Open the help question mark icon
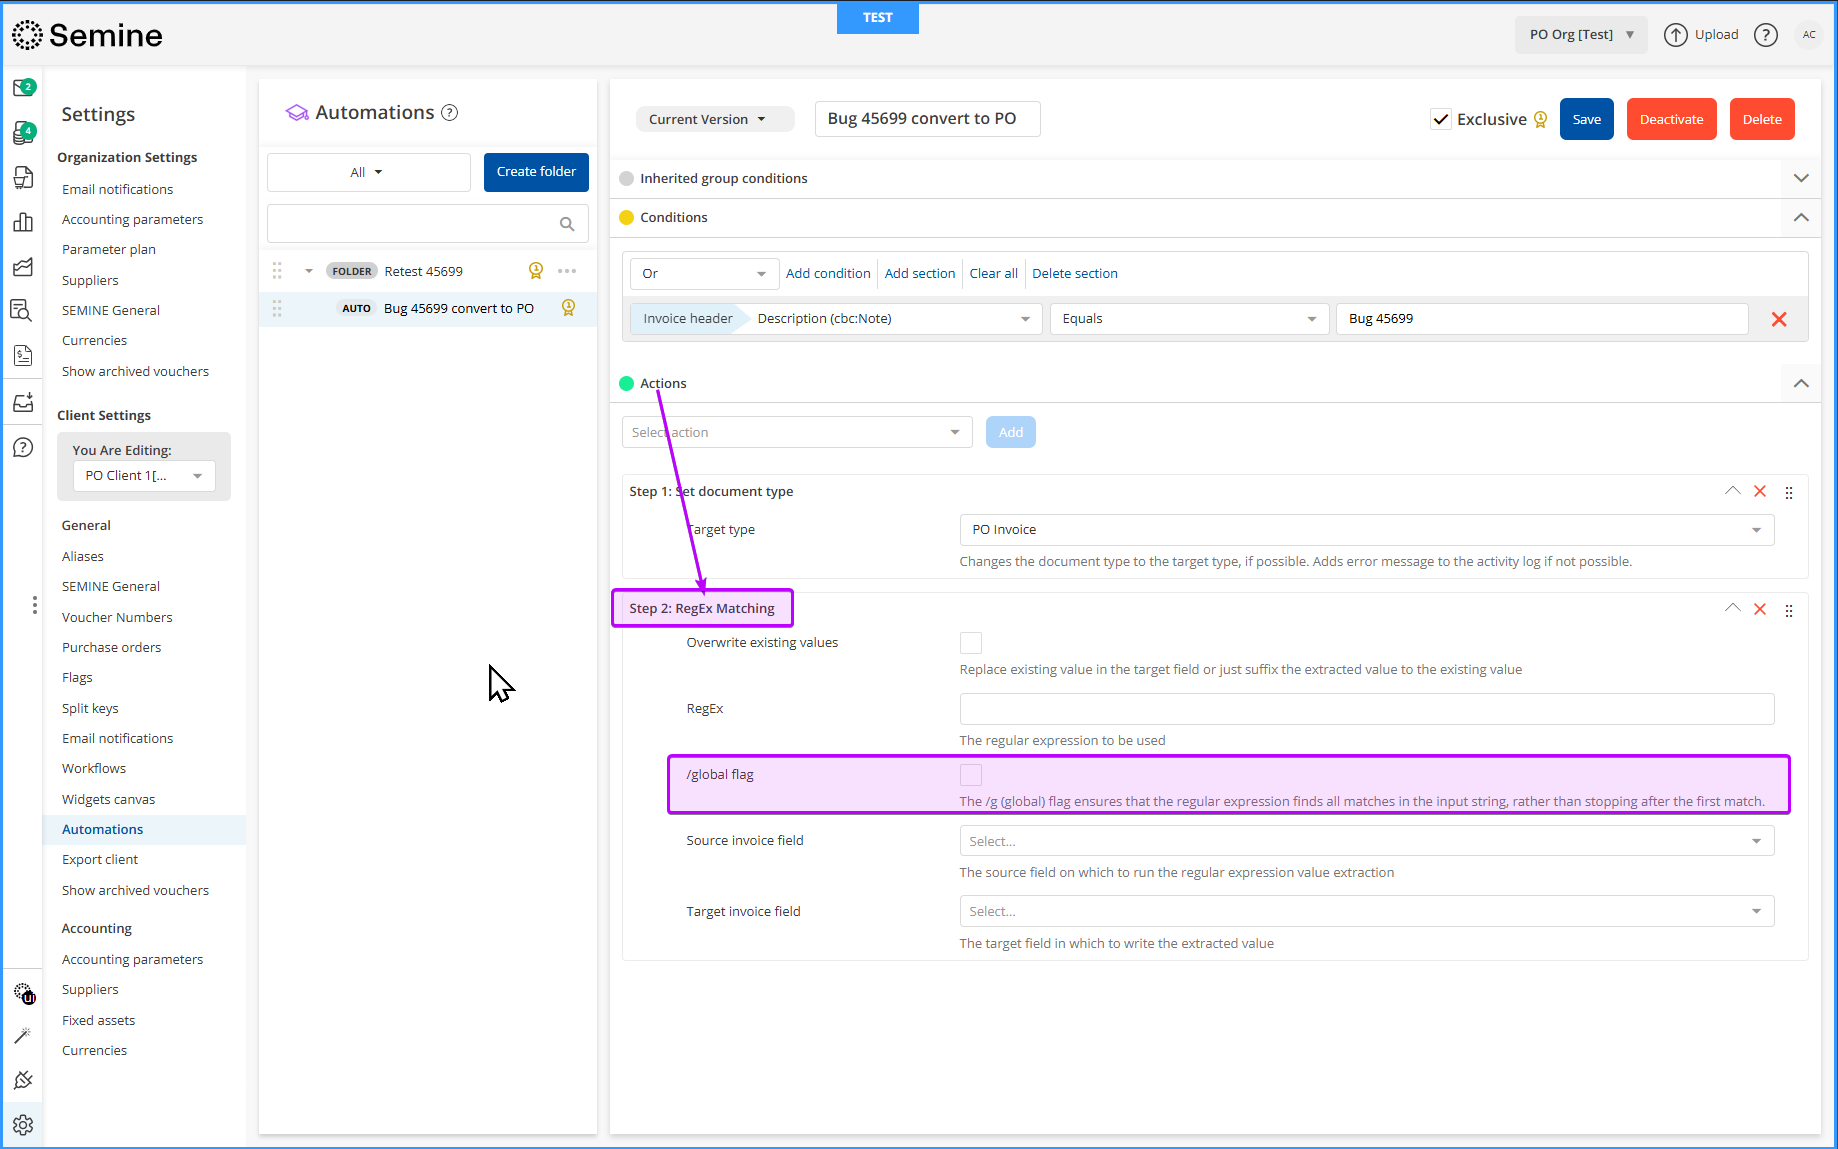Image resolution: width=1838 pixels, height=1149 pixels. pos(1766,34)
